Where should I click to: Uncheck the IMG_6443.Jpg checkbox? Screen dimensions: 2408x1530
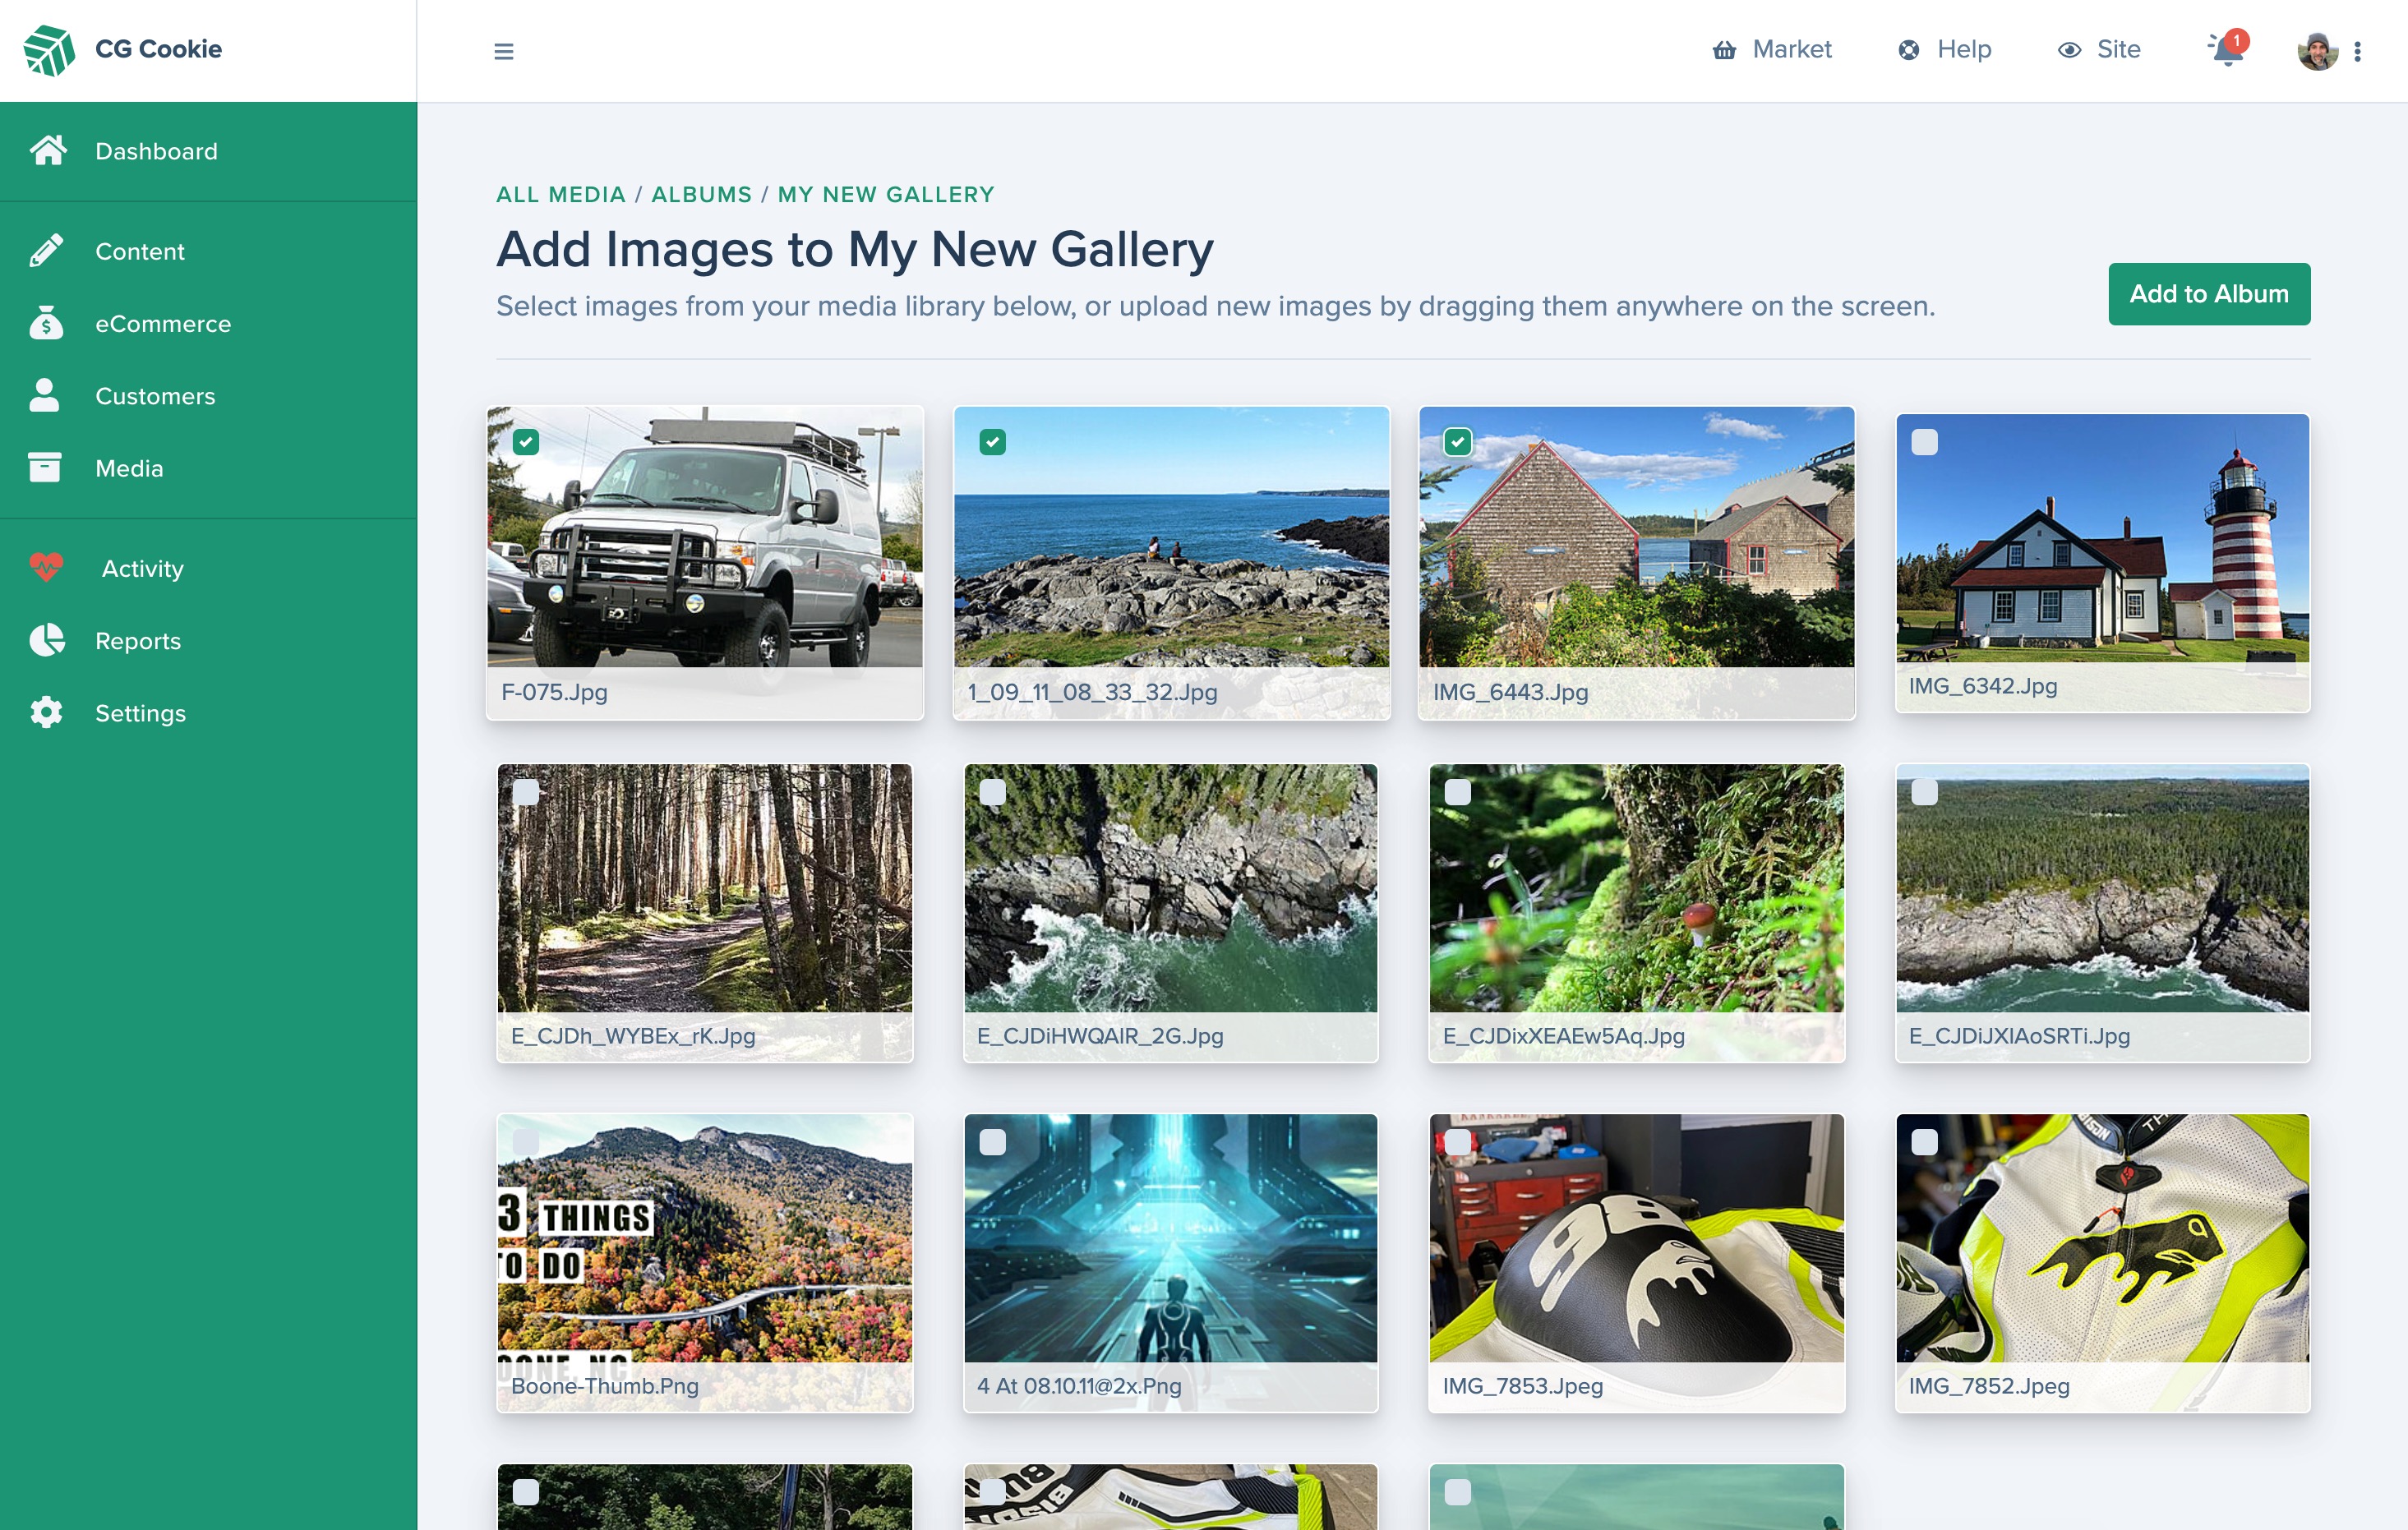(1458, 442)
